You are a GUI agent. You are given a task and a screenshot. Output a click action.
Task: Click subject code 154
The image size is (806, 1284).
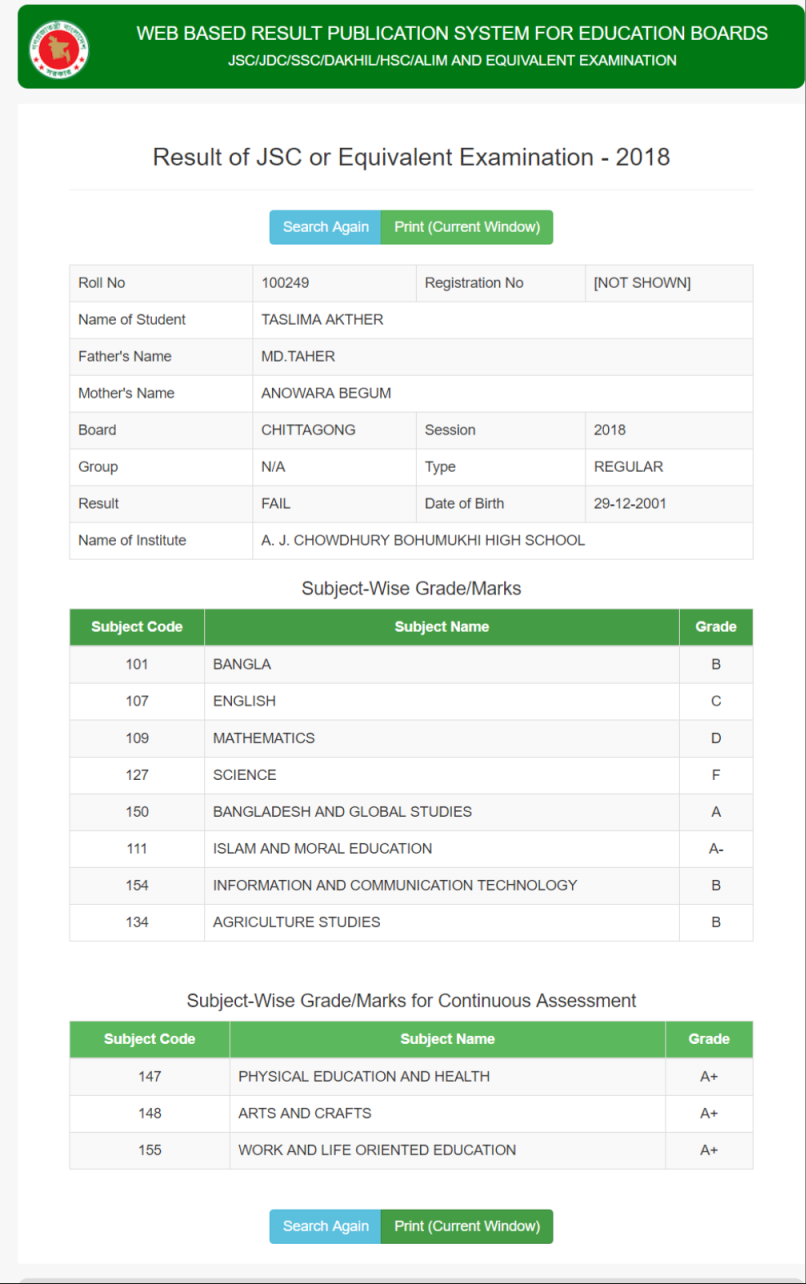coord(137,885)
